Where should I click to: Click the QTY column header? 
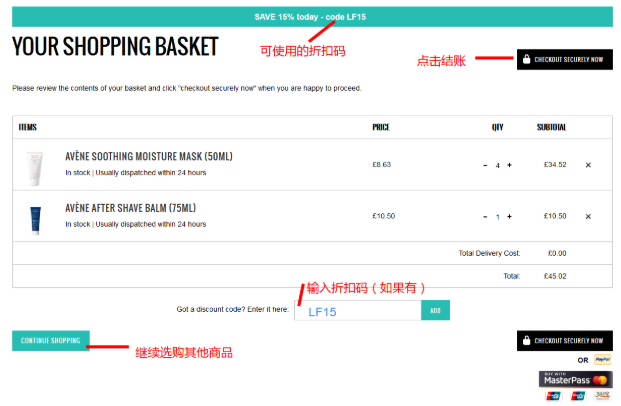[x=497, y=127]
